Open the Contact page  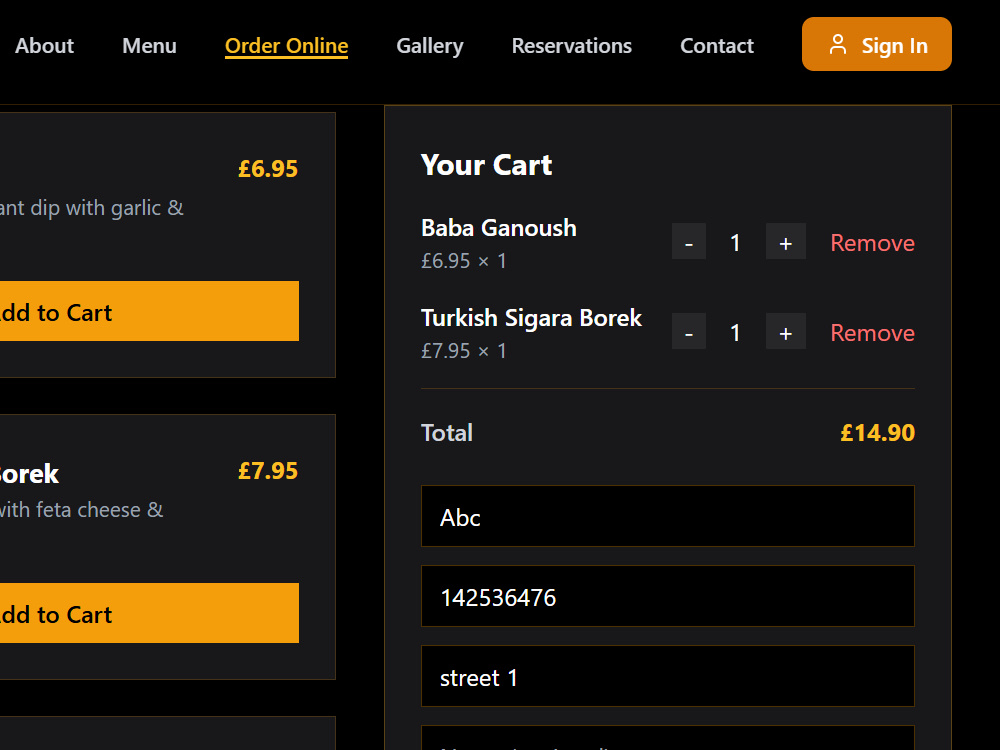pos(717,46)
